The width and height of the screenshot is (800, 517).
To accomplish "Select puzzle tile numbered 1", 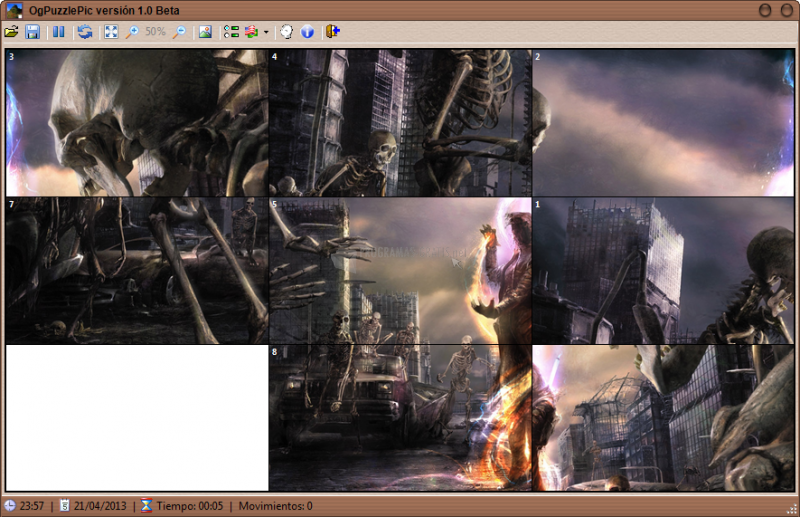I will [x=663, y=270].
